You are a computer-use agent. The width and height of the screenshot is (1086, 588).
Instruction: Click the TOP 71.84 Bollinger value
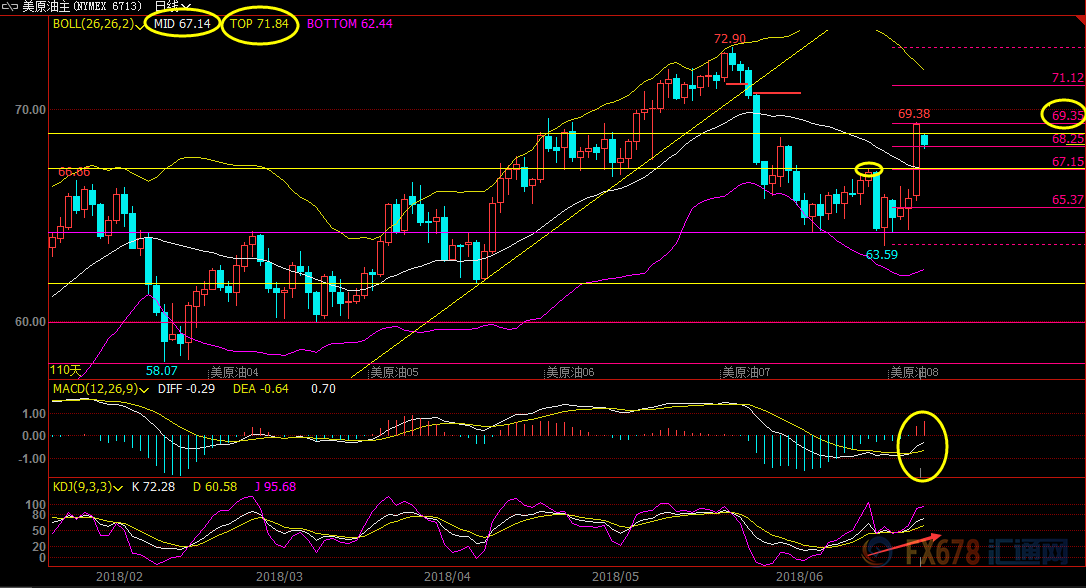[x=259, y=24]
